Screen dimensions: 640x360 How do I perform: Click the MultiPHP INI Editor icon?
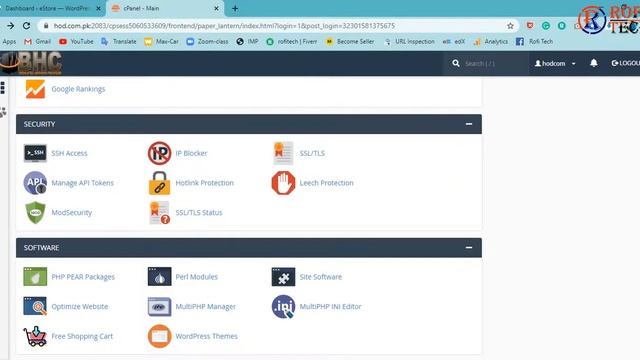click(x=283, y=306)
